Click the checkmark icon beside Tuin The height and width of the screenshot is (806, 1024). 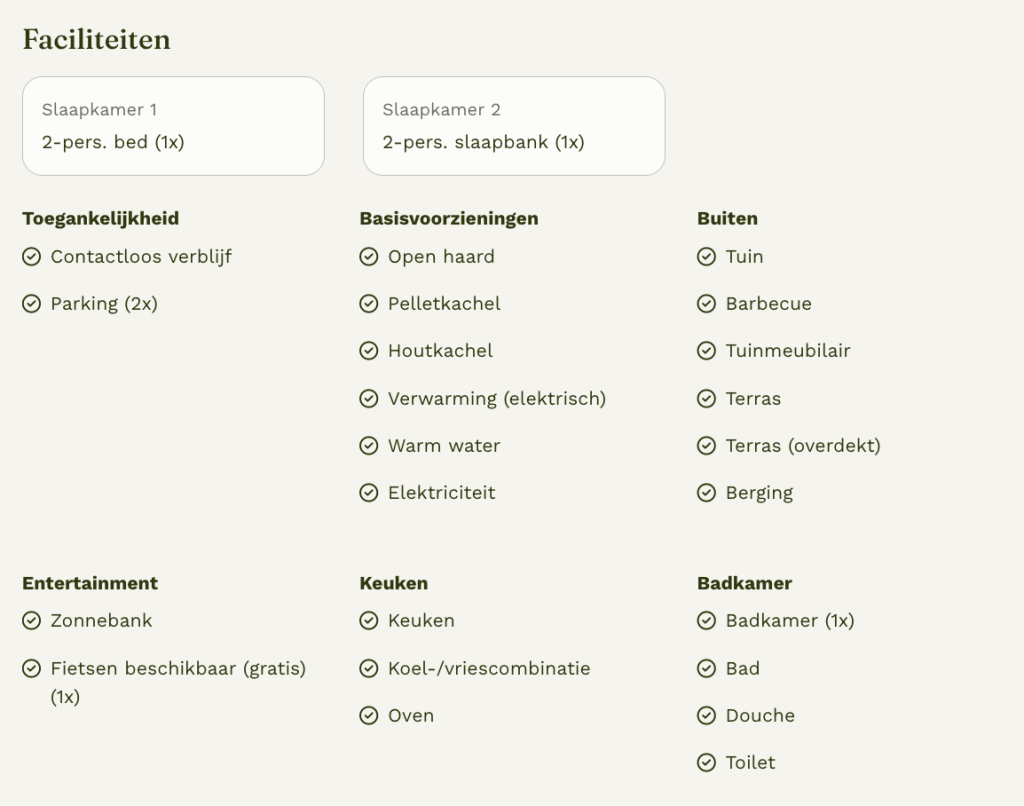tap(707, 257)
